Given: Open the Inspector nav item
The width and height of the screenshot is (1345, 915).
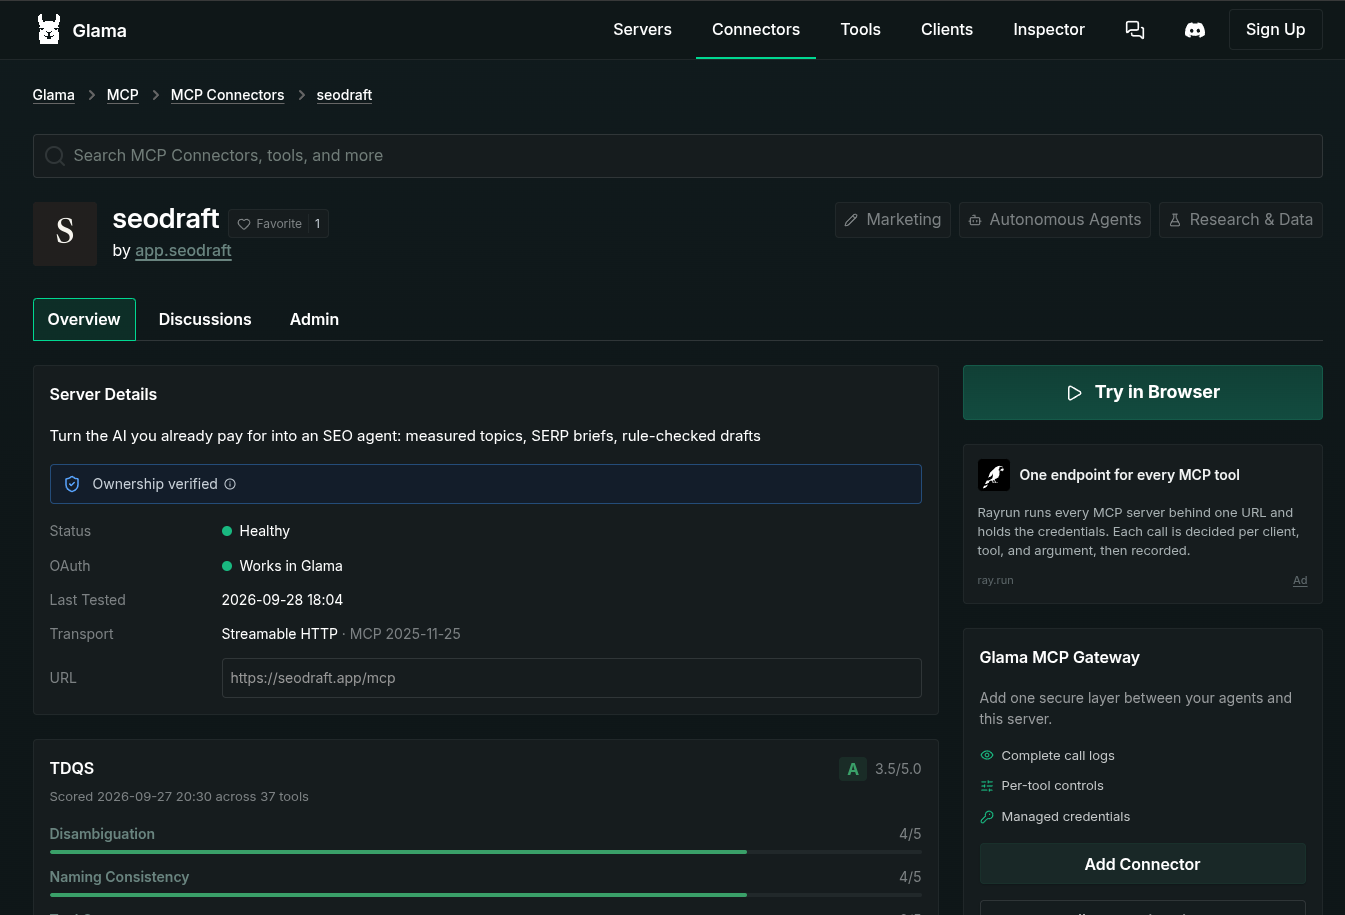Looking at the screenshot, I should click(1049, 30).
